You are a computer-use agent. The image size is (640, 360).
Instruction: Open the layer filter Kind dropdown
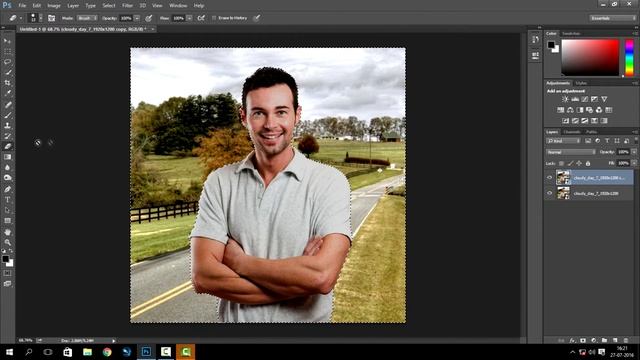pos(564,141)
